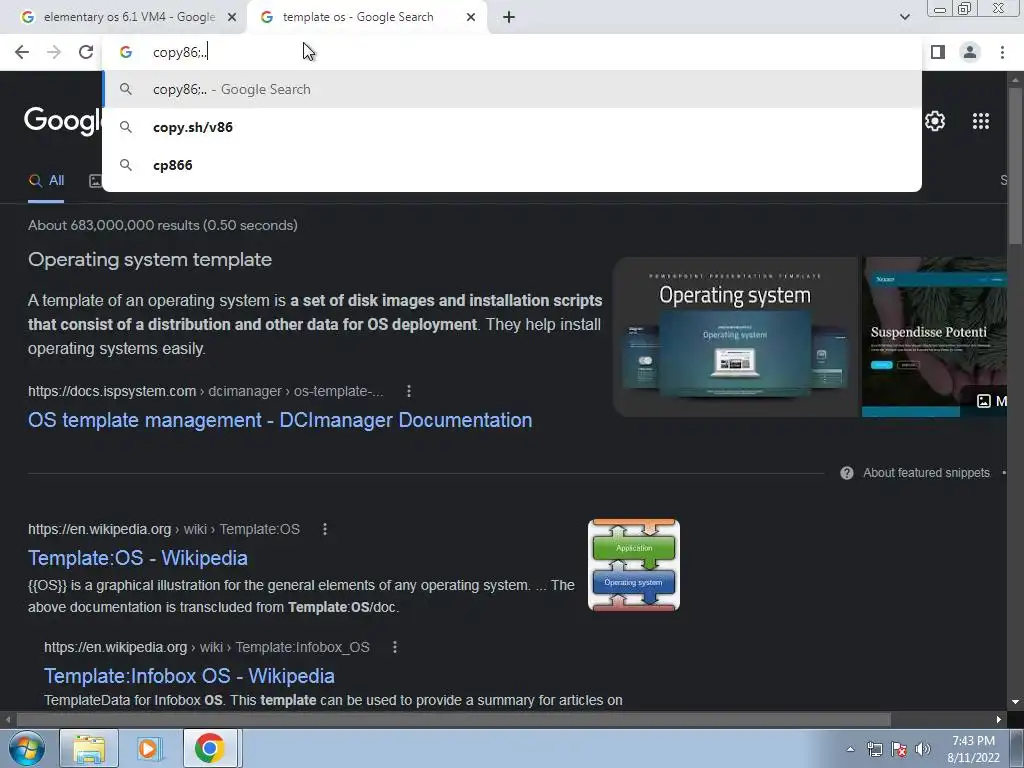The image size is (1024, 768).
Task: Open options for the Template:Infobox_OS result
Action: (394, 647)
